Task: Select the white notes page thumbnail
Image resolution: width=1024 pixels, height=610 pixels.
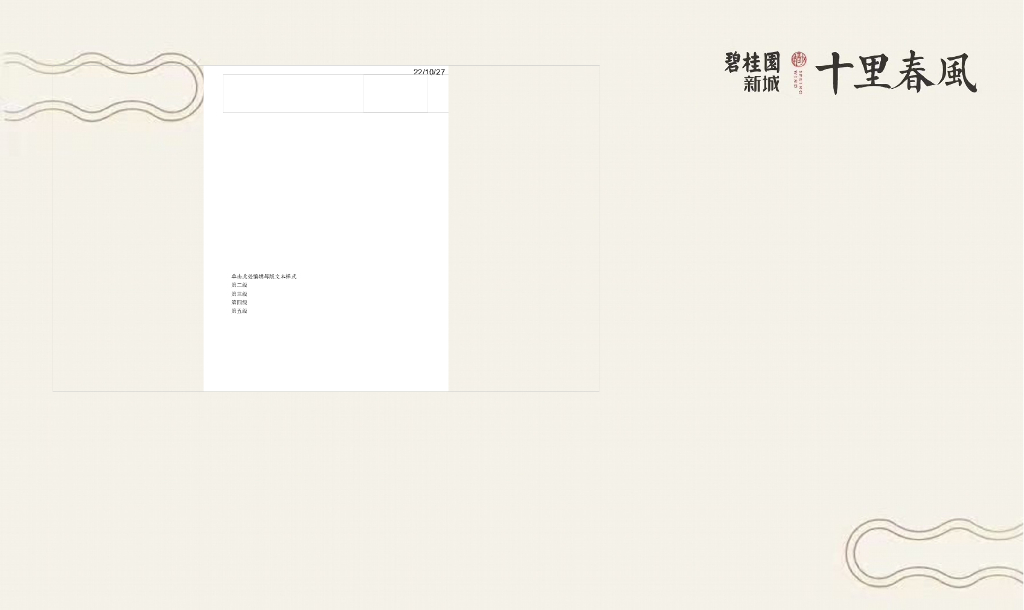Action: [x=326, y=229]
